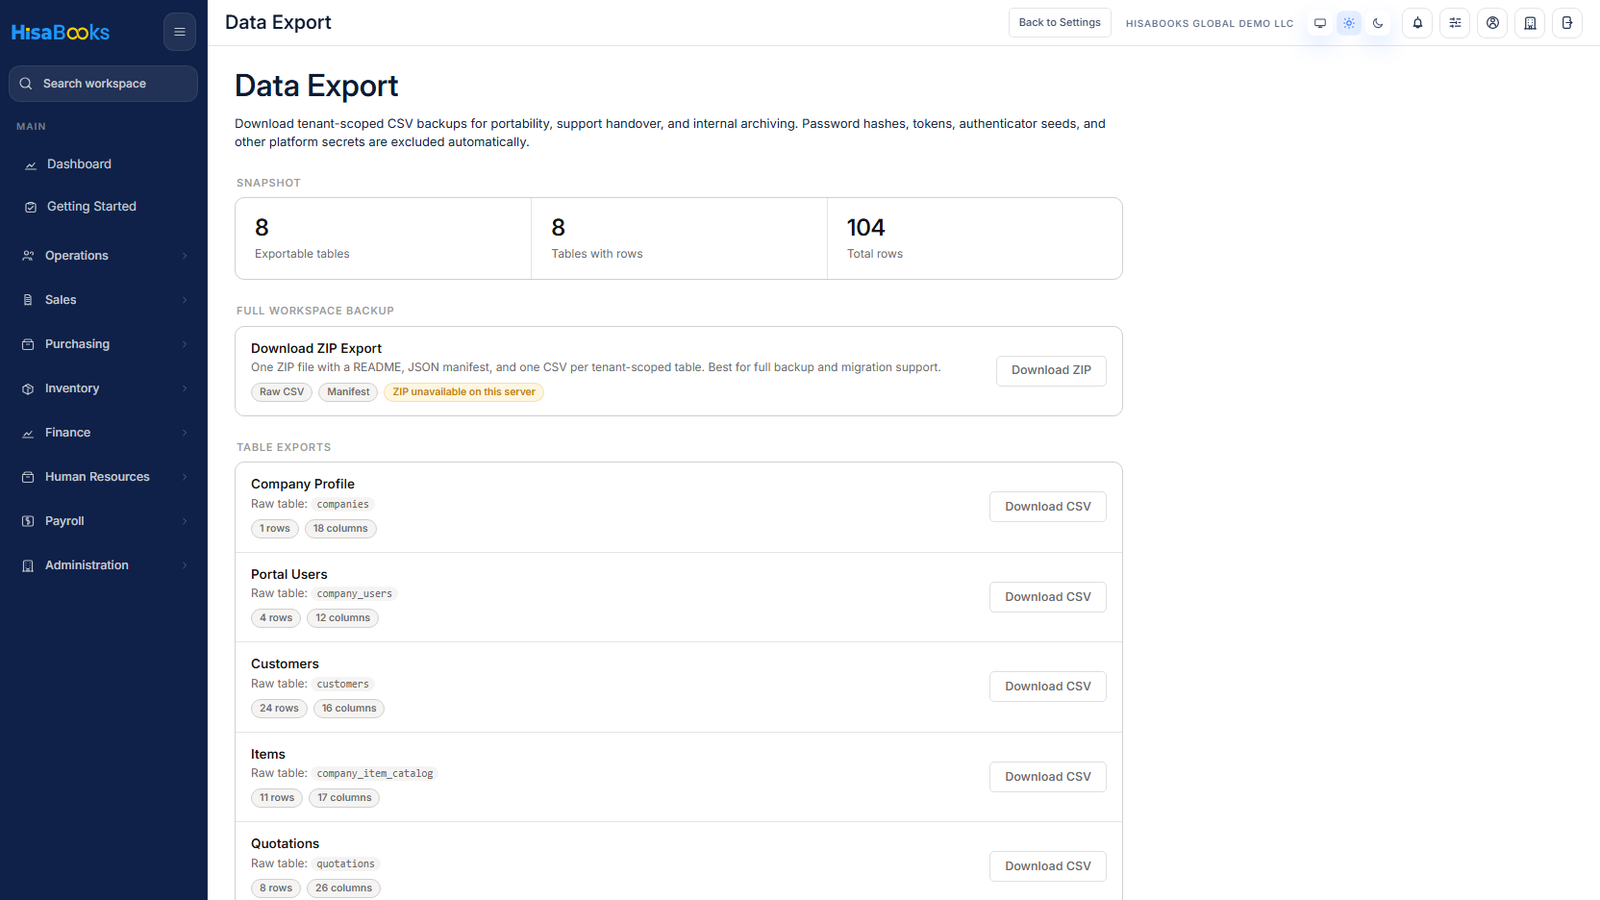Click the ZIP unavailable on this server badge
The width and height of the screenshot is (1600, 900).
point(464,392)
